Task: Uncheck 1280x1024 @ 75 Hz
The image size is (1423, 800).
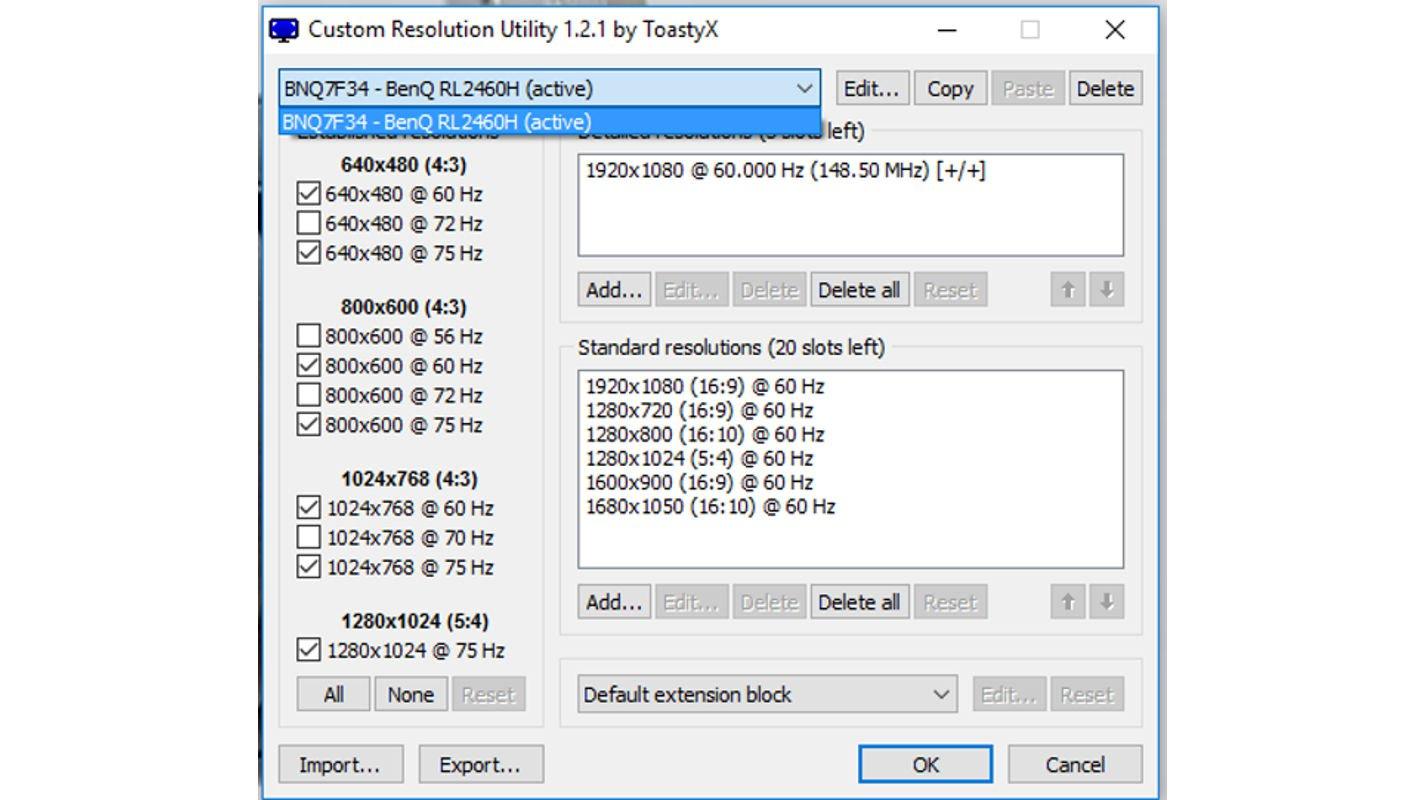Action: click(x=309, y=650)
